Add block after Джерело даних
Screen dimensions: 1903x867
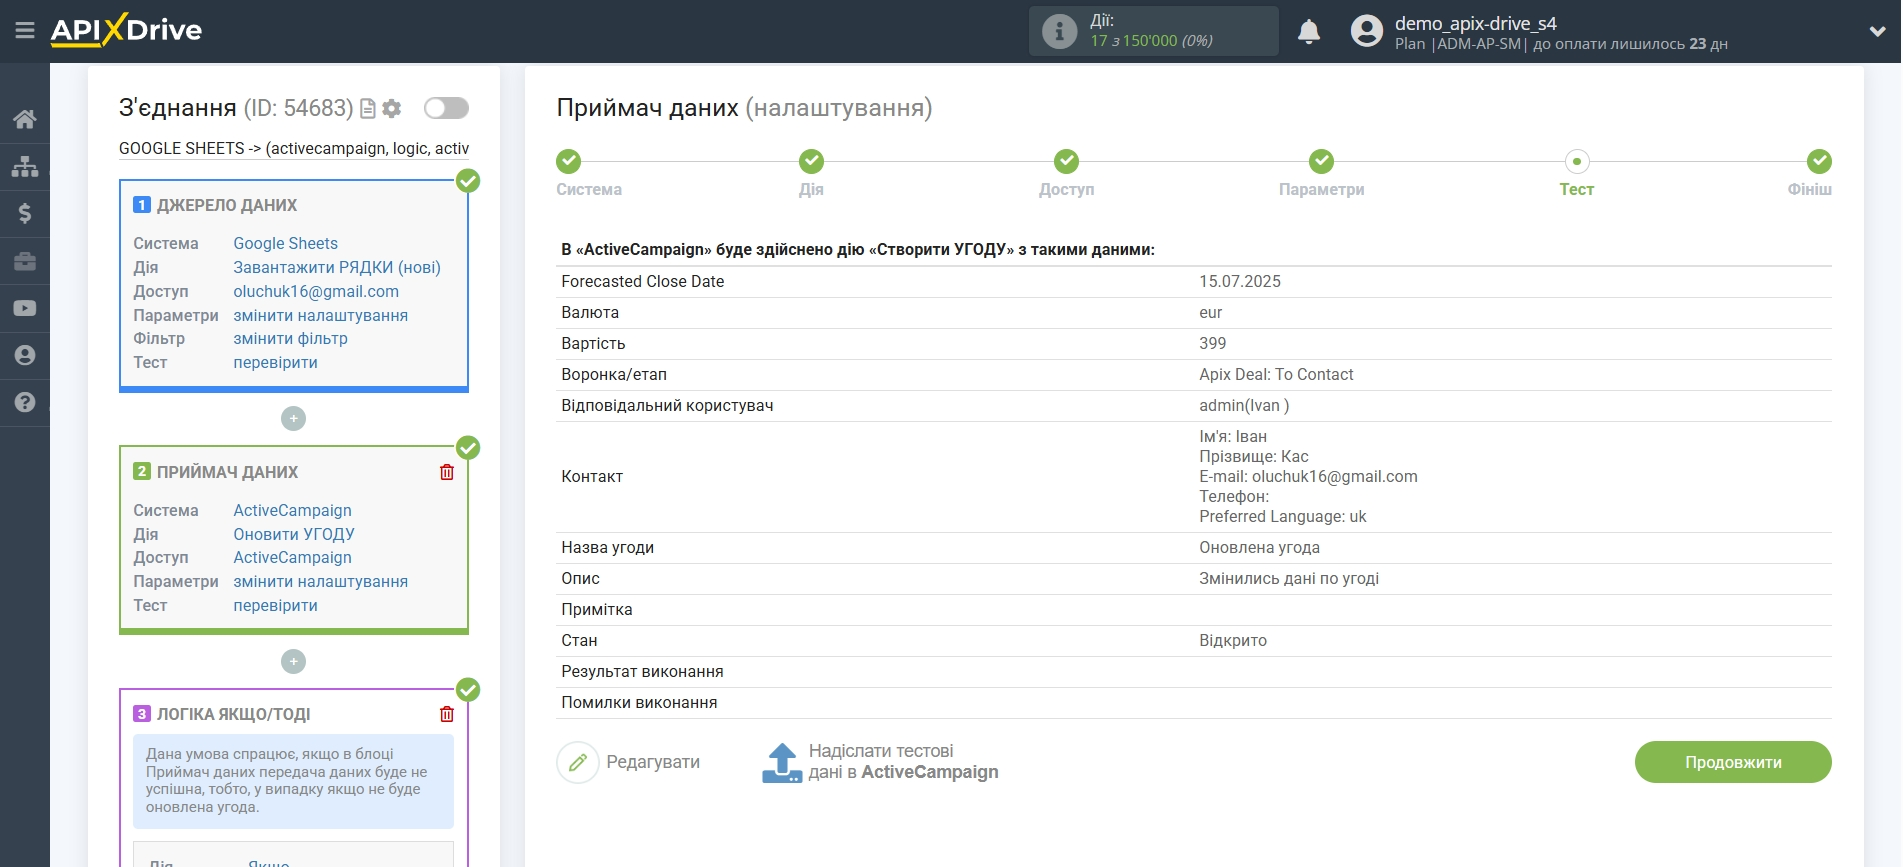tap(293, 418)
